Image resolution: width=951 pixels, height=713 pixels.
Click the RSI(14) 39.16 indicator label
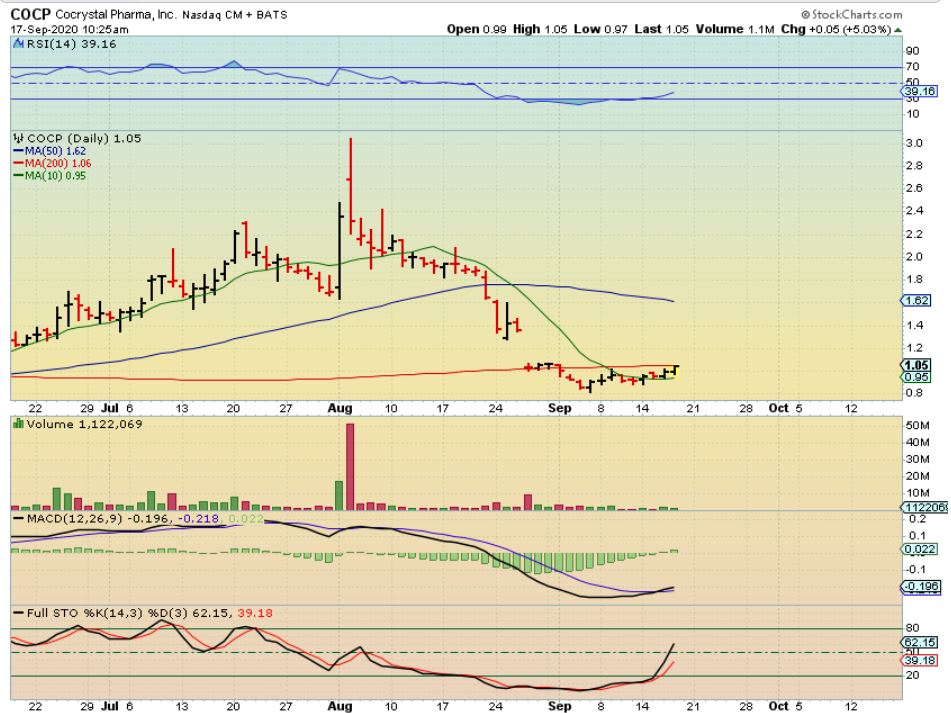[71, 44]
